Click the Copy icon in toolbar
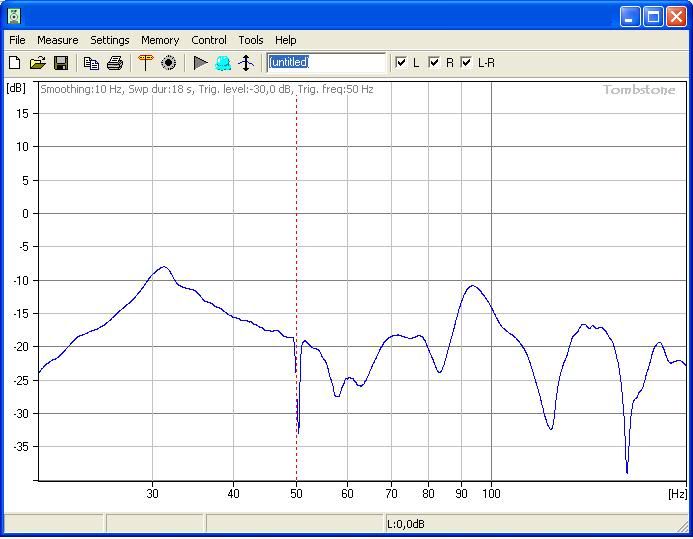The image size is (693, 539). pos(92,63)
